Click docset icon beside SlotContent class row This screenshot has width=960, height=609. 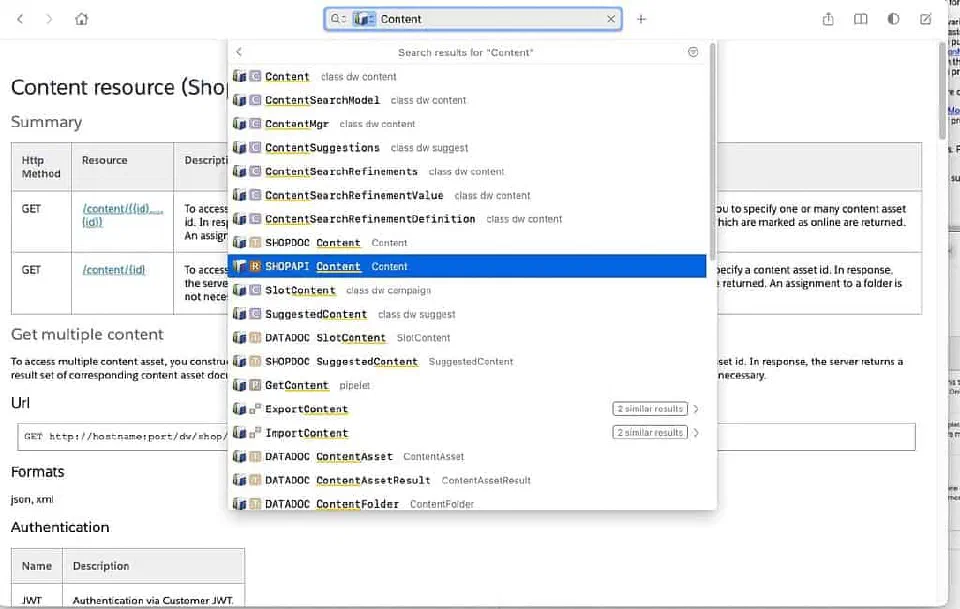click(239, 290)
